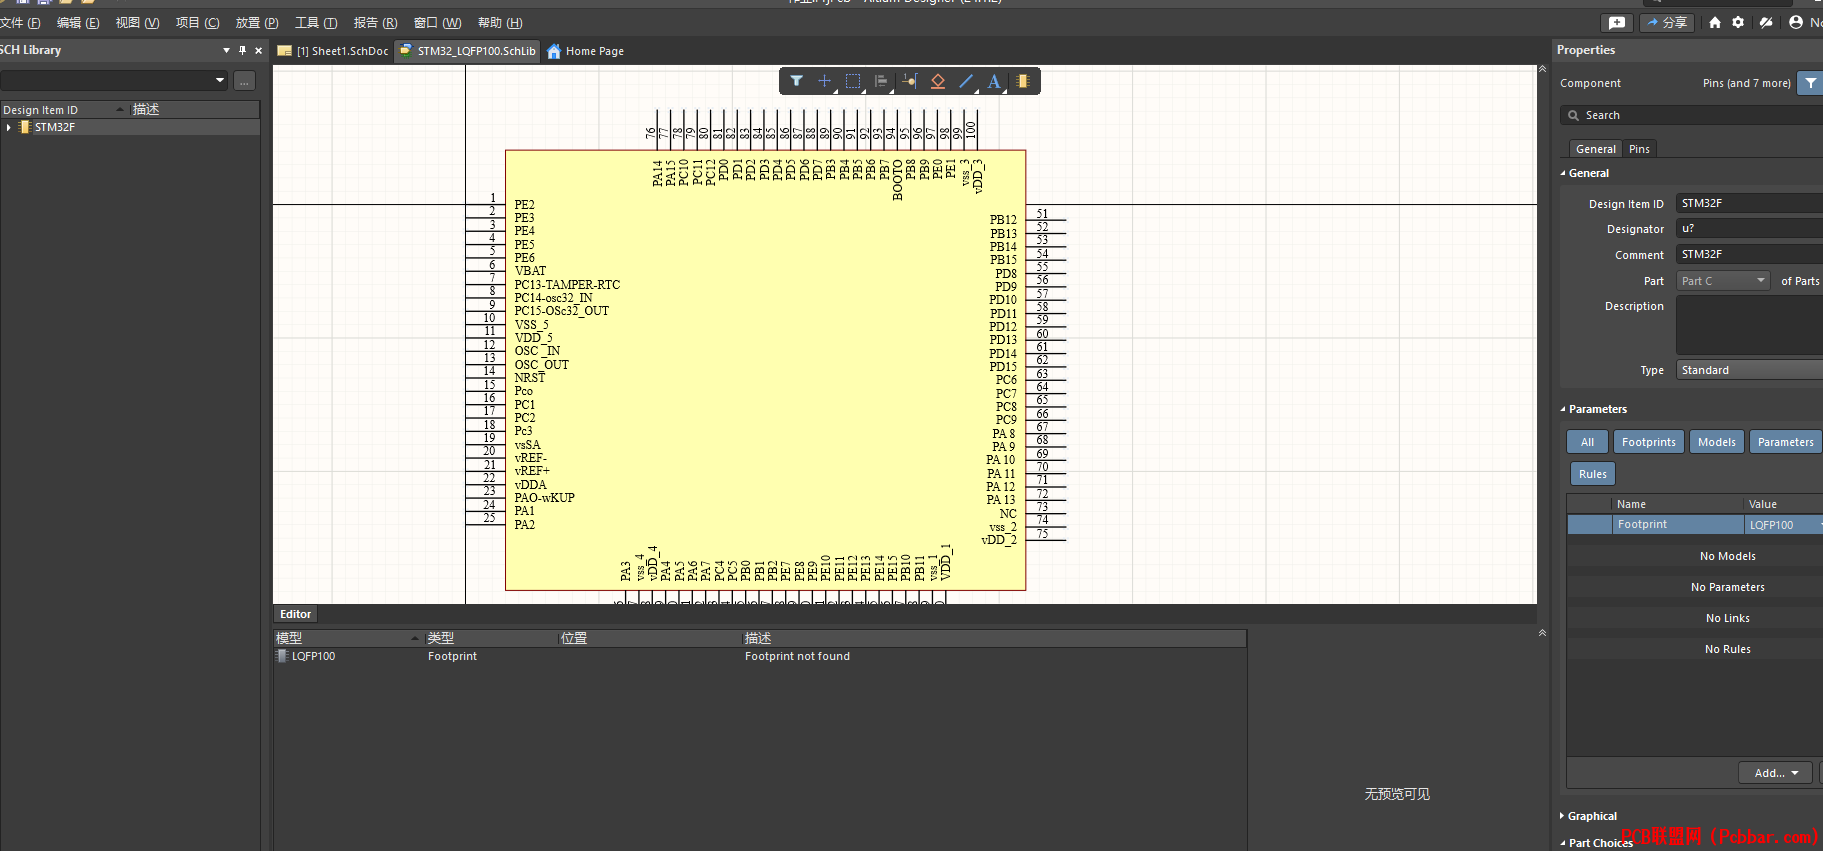This screenshot has width=1823, height=851.
Task: Select the Footprint row in parameters table
Action: 1695,524
